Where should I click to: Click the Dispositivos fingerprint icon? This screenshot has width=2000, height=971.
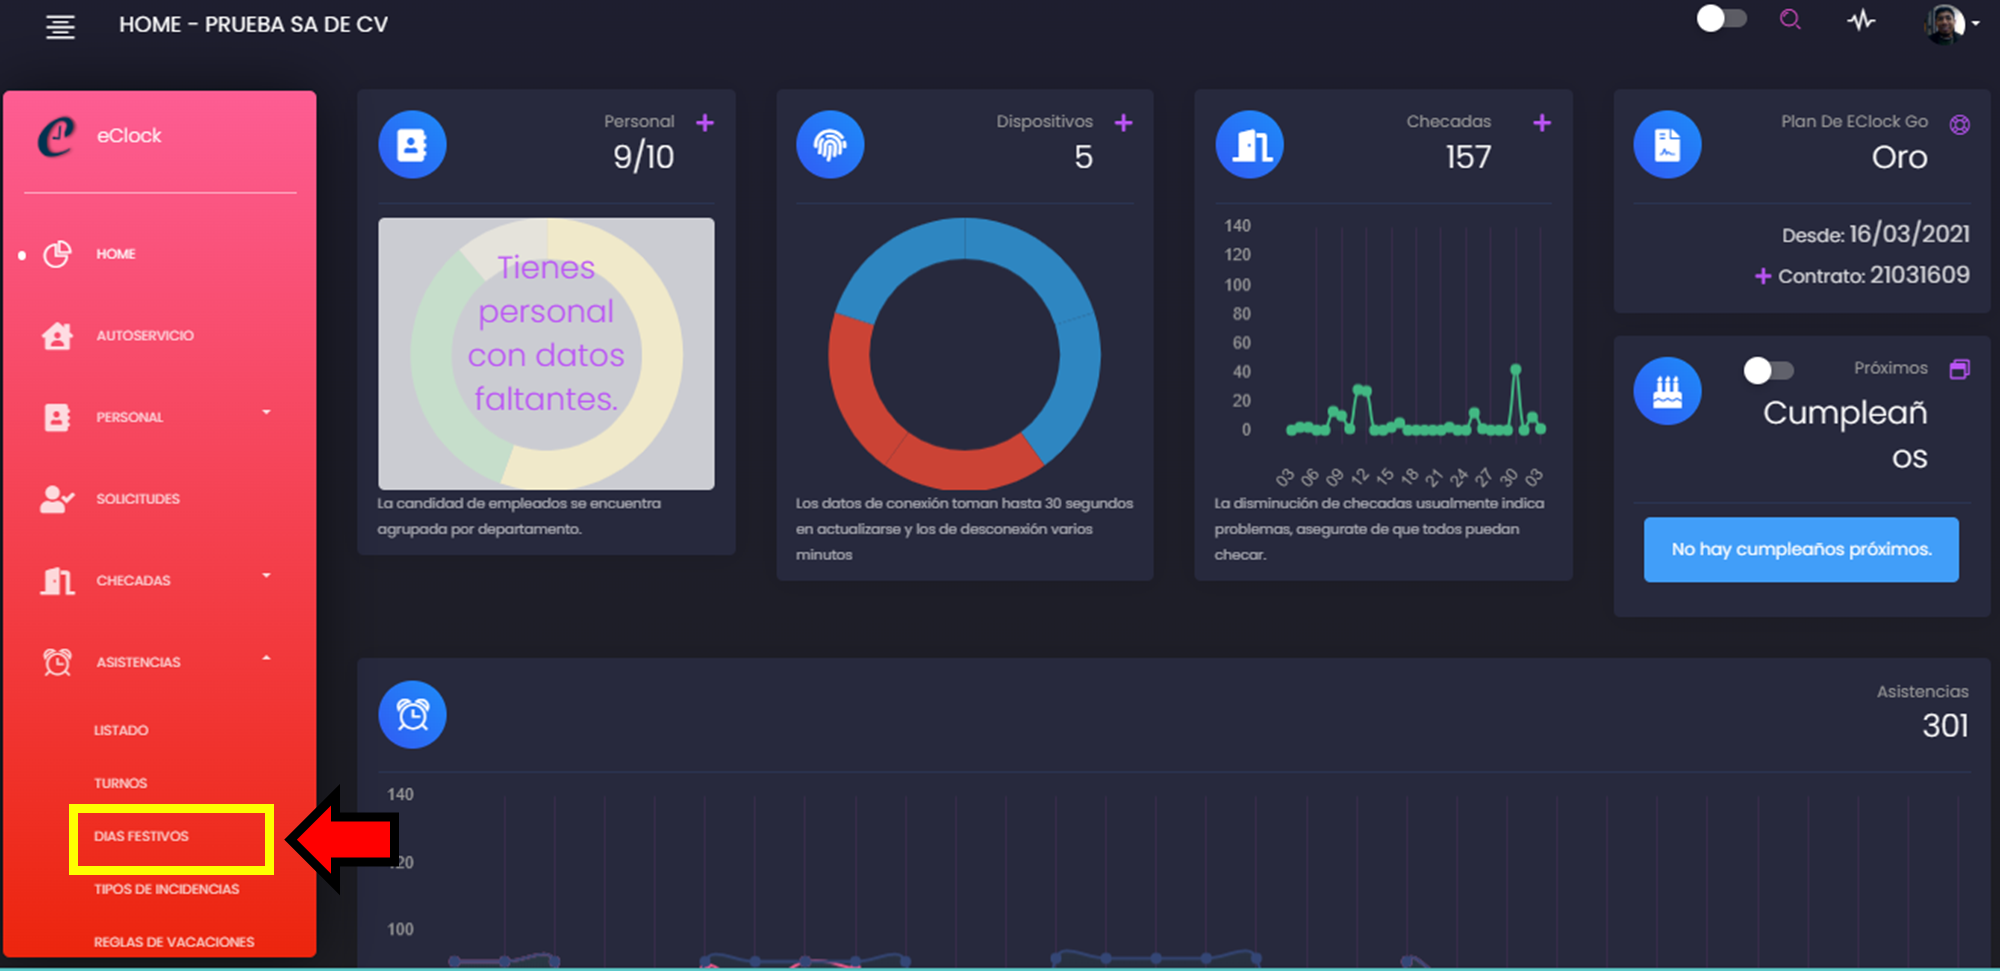point(830,145)
